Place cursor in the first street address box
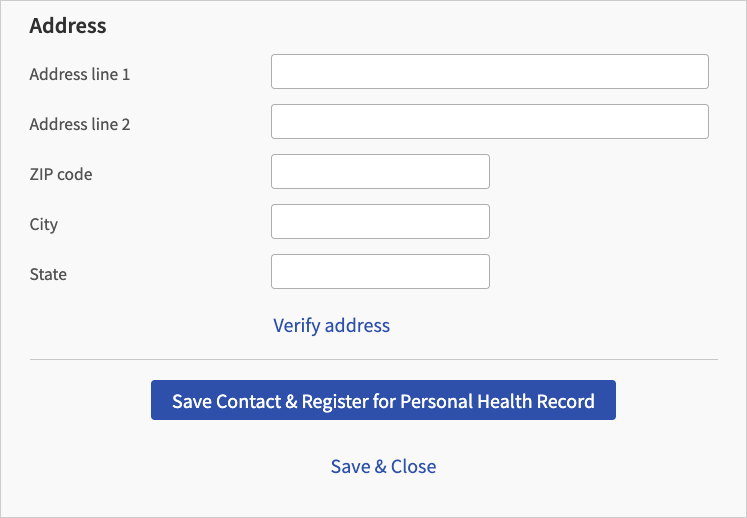Screen dimensions: 747x518 coord(489,72)
